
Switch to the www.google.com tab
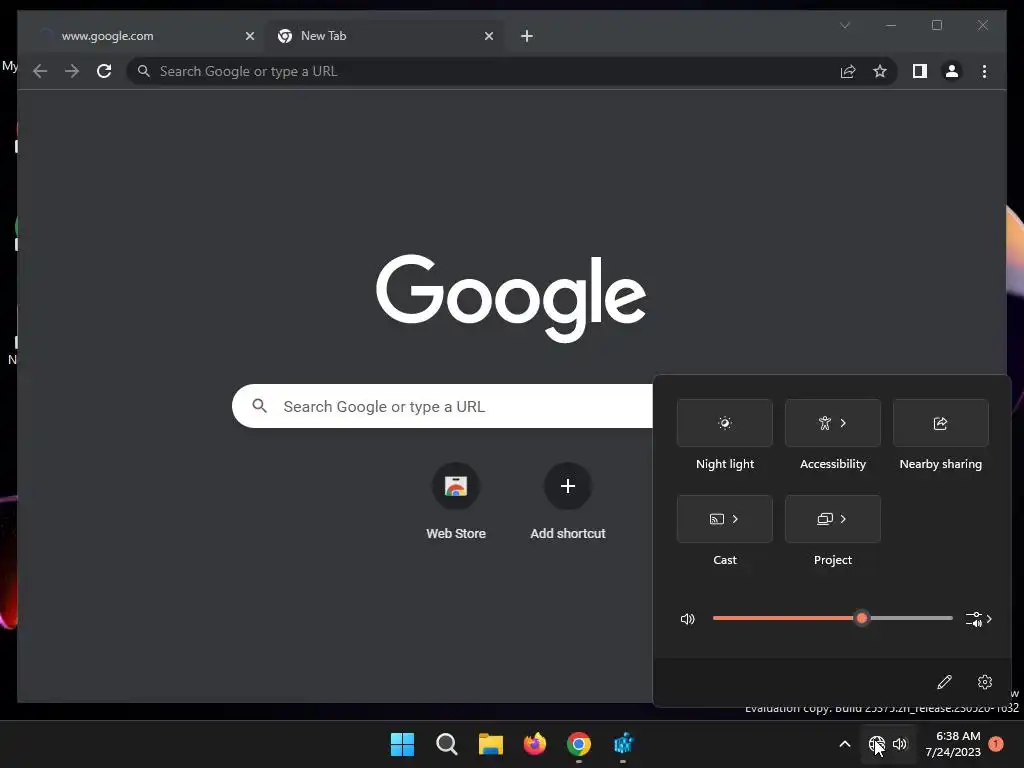pos(142,36)
